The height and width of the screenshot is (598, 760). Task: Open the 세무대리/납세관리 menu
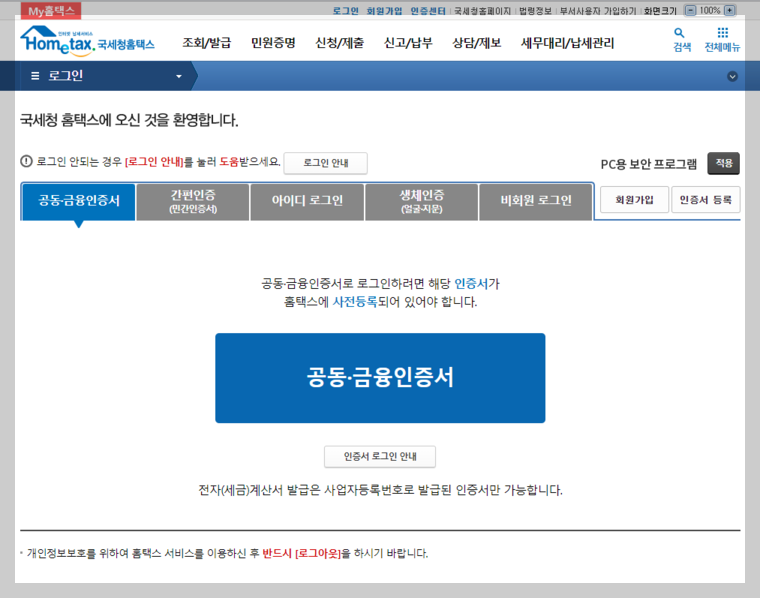[567, 43]
